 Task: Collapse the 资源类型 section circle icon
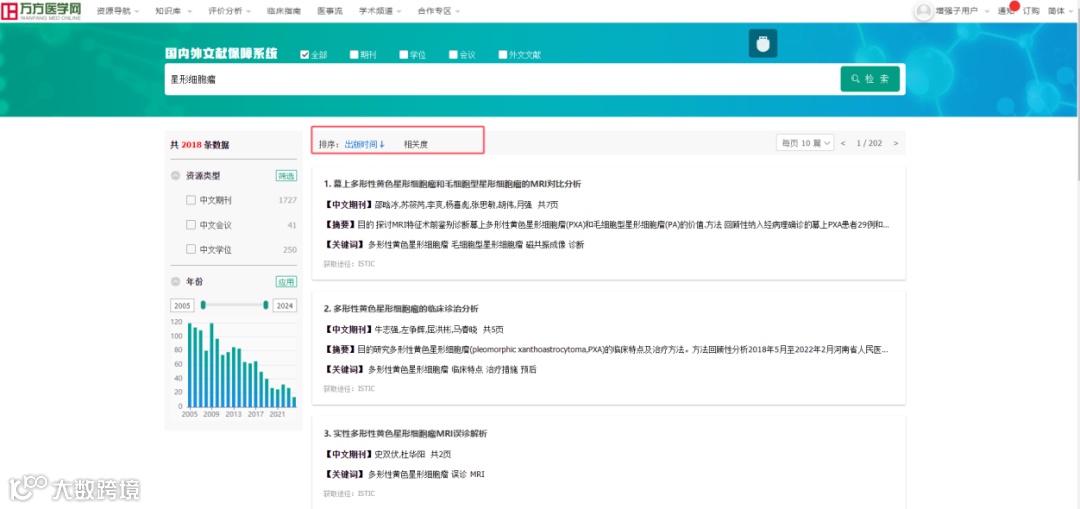point(176,176)
